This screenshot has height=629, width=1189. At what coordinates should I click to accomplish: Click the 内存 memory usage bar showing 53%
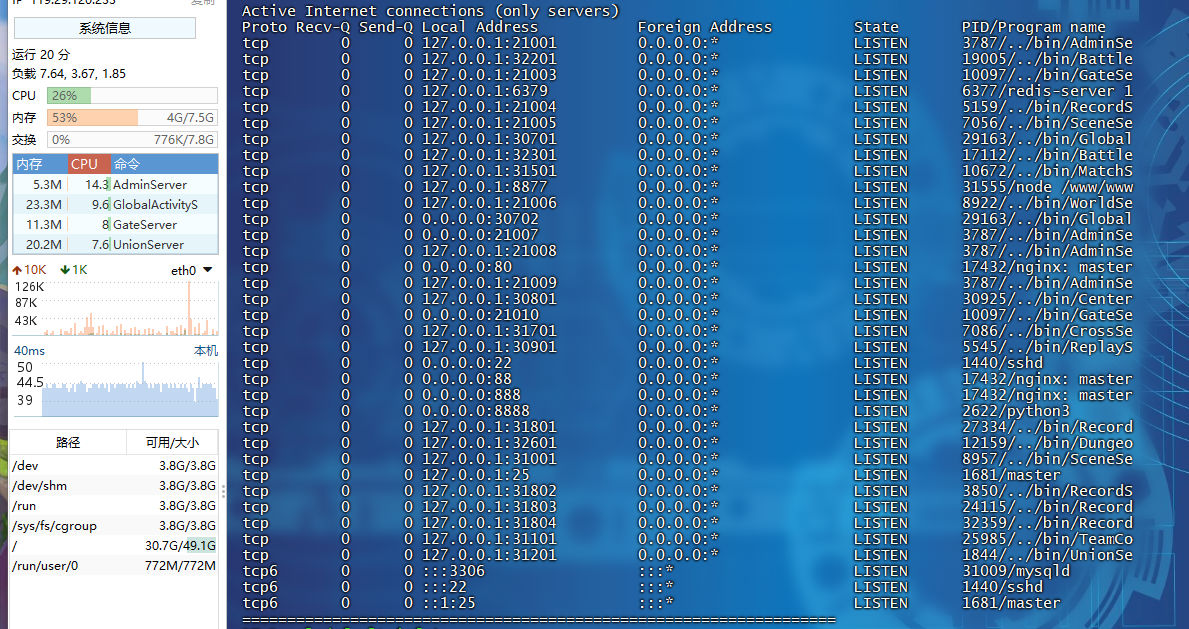132,118
